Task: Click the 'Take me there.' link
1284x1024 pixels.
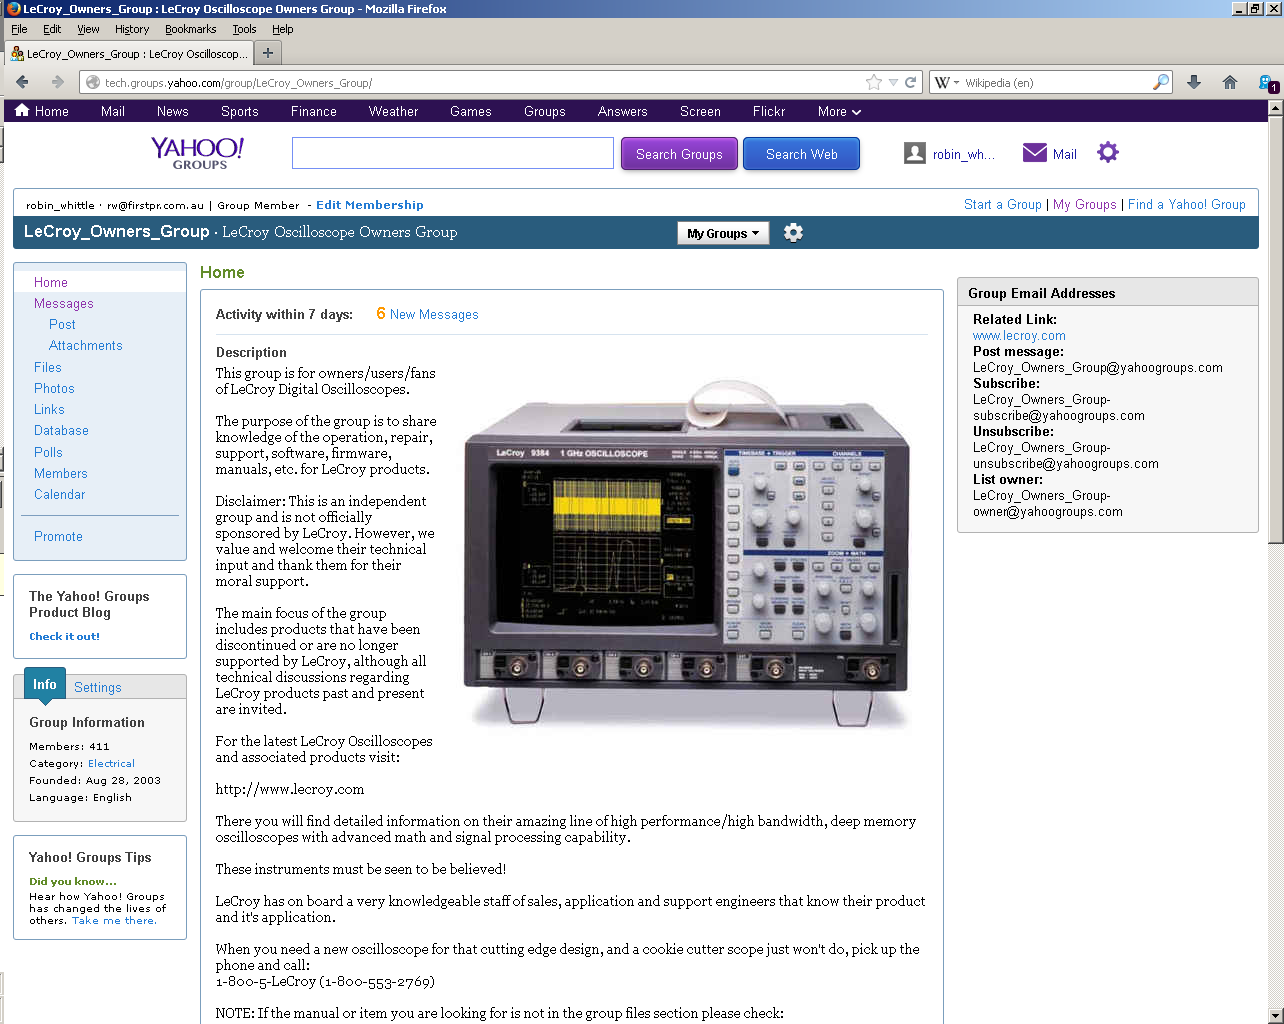Action: 114,920
